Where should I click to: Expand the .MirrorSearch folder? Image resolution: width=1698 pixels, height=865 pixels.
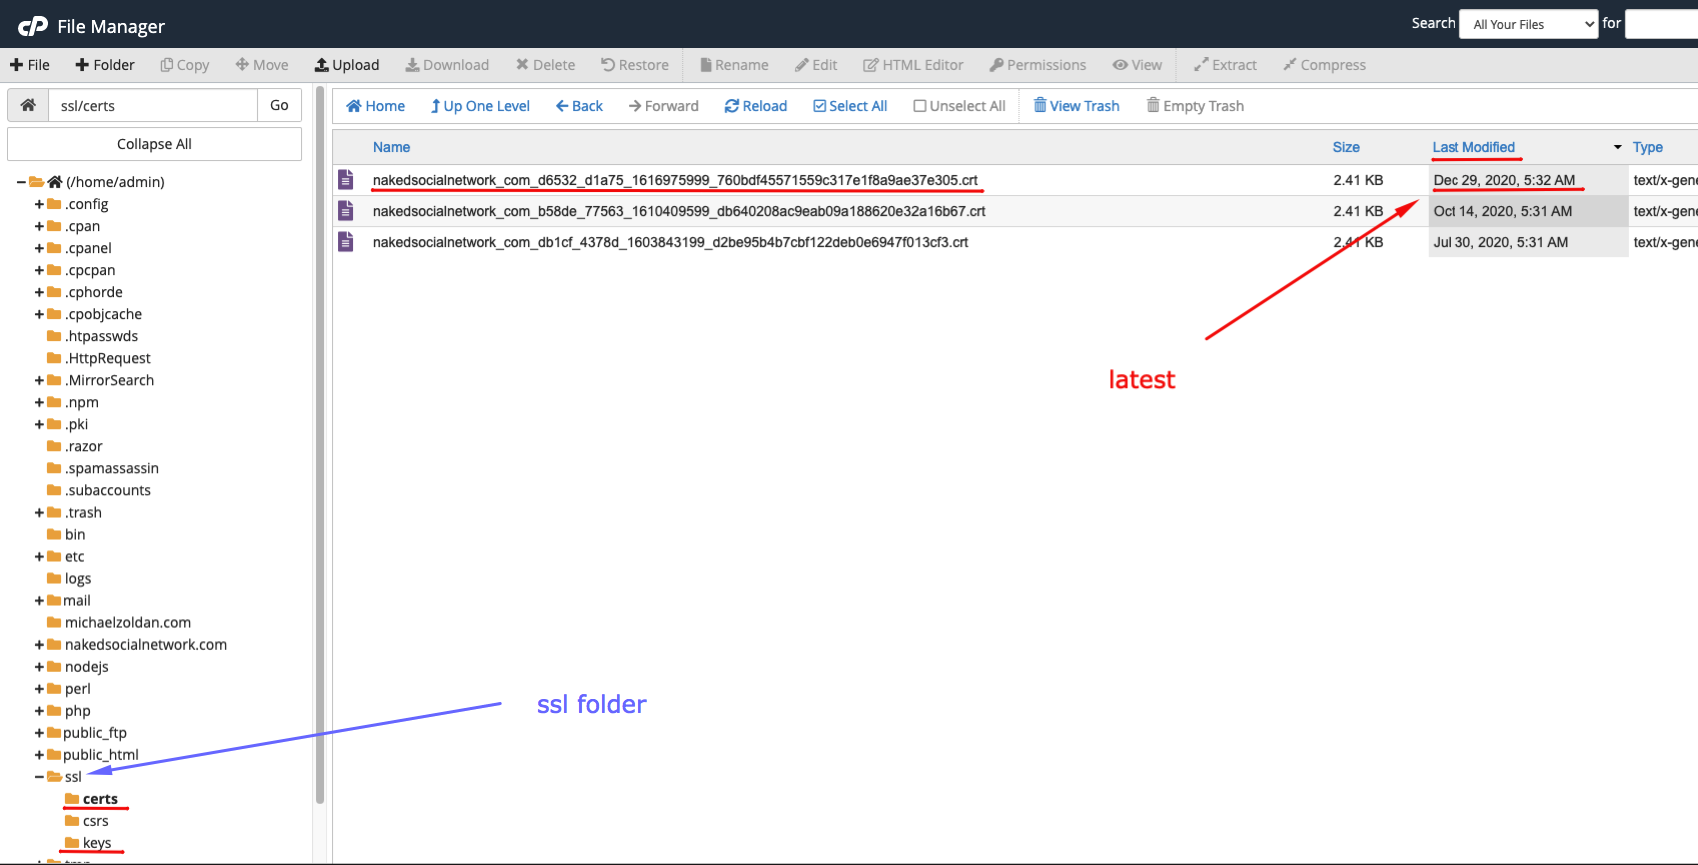pyautogui.click(x=40, y=380)
